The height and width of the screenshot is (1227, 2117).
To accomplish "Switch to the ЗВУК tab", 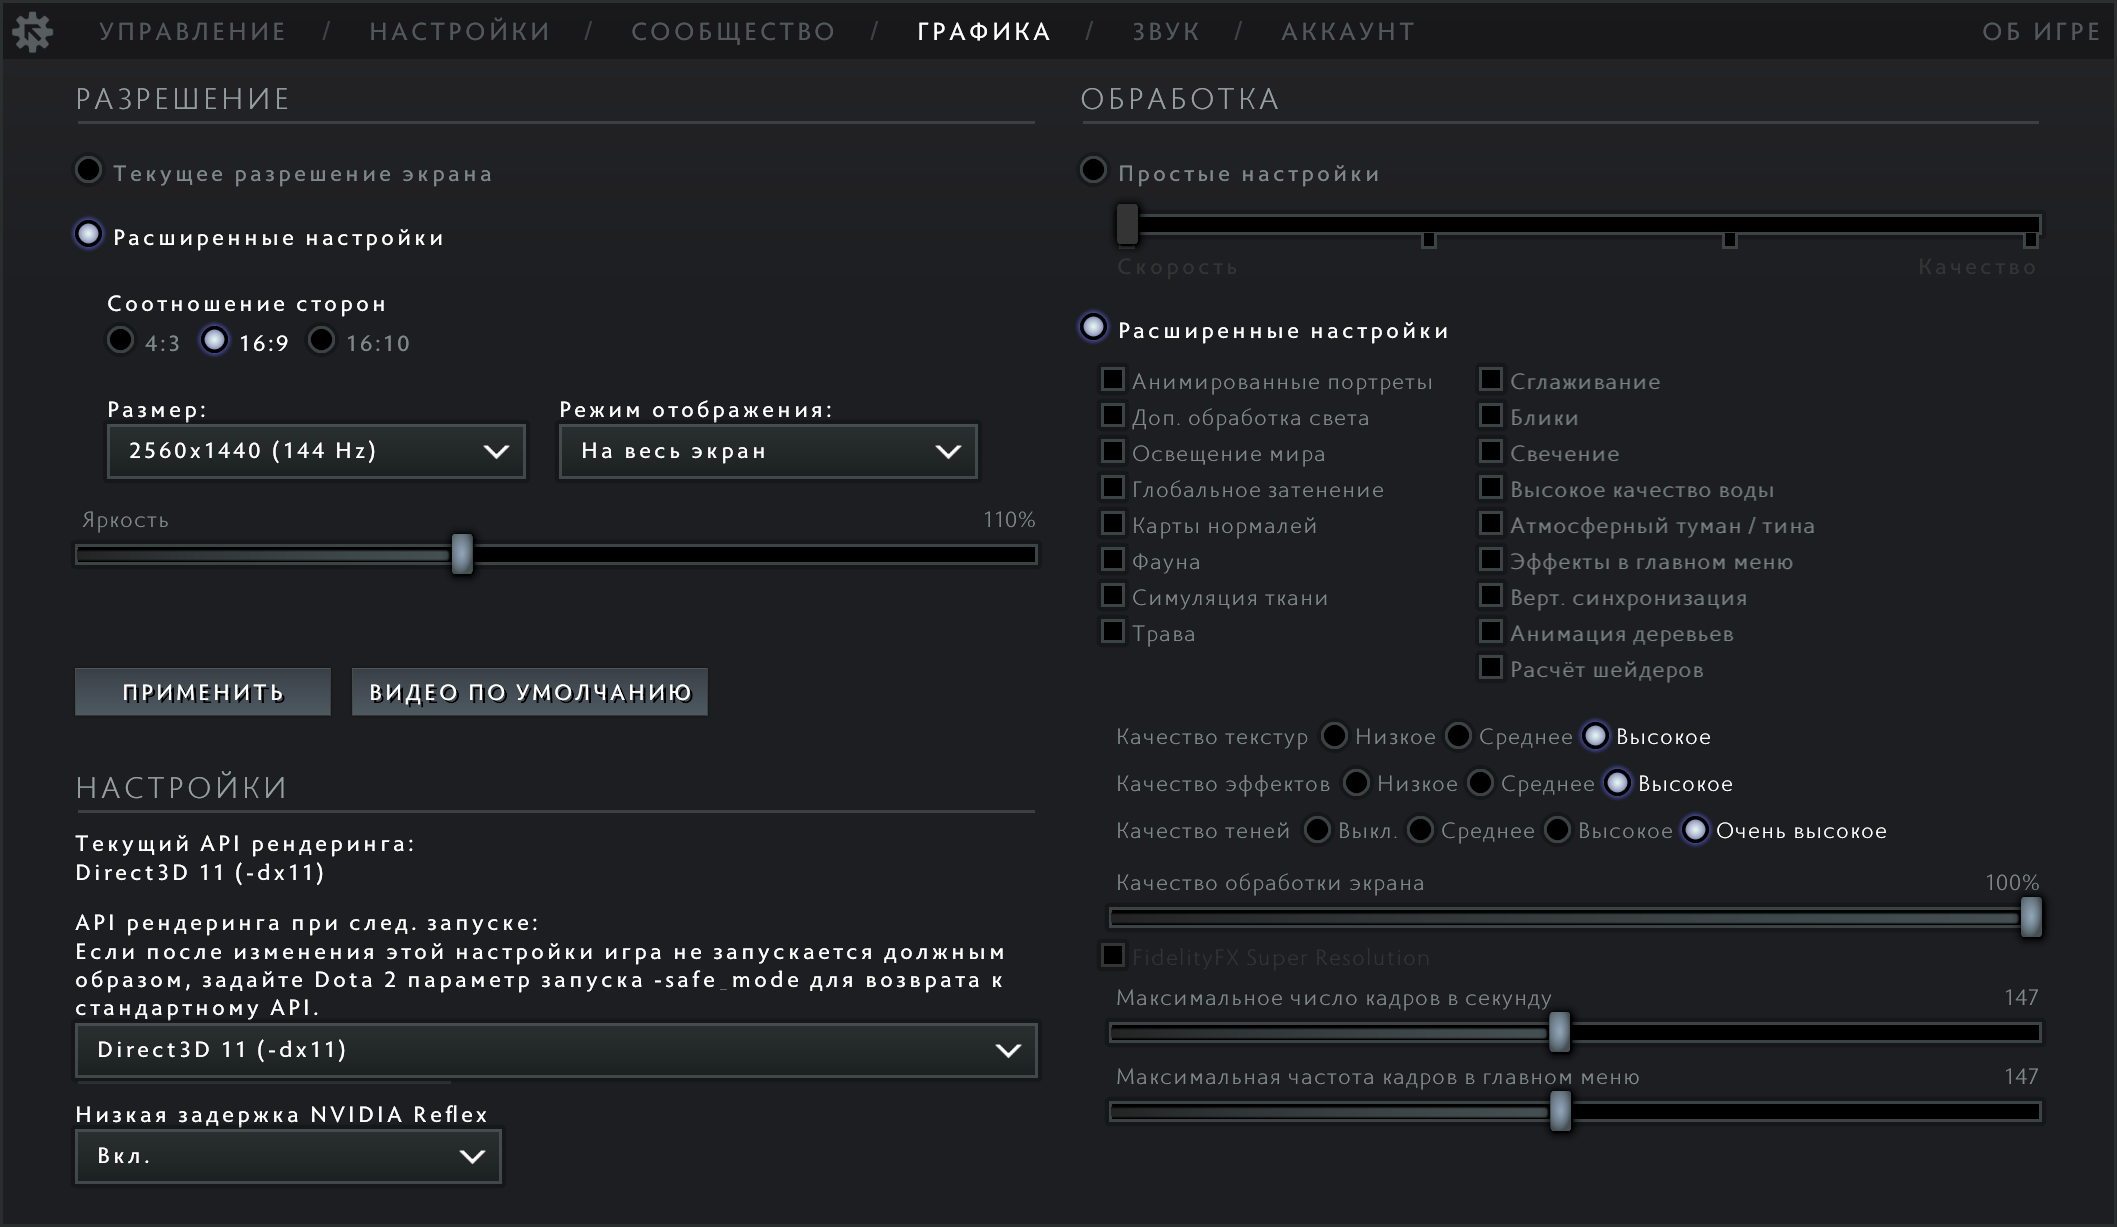I will click(1165, 32).
